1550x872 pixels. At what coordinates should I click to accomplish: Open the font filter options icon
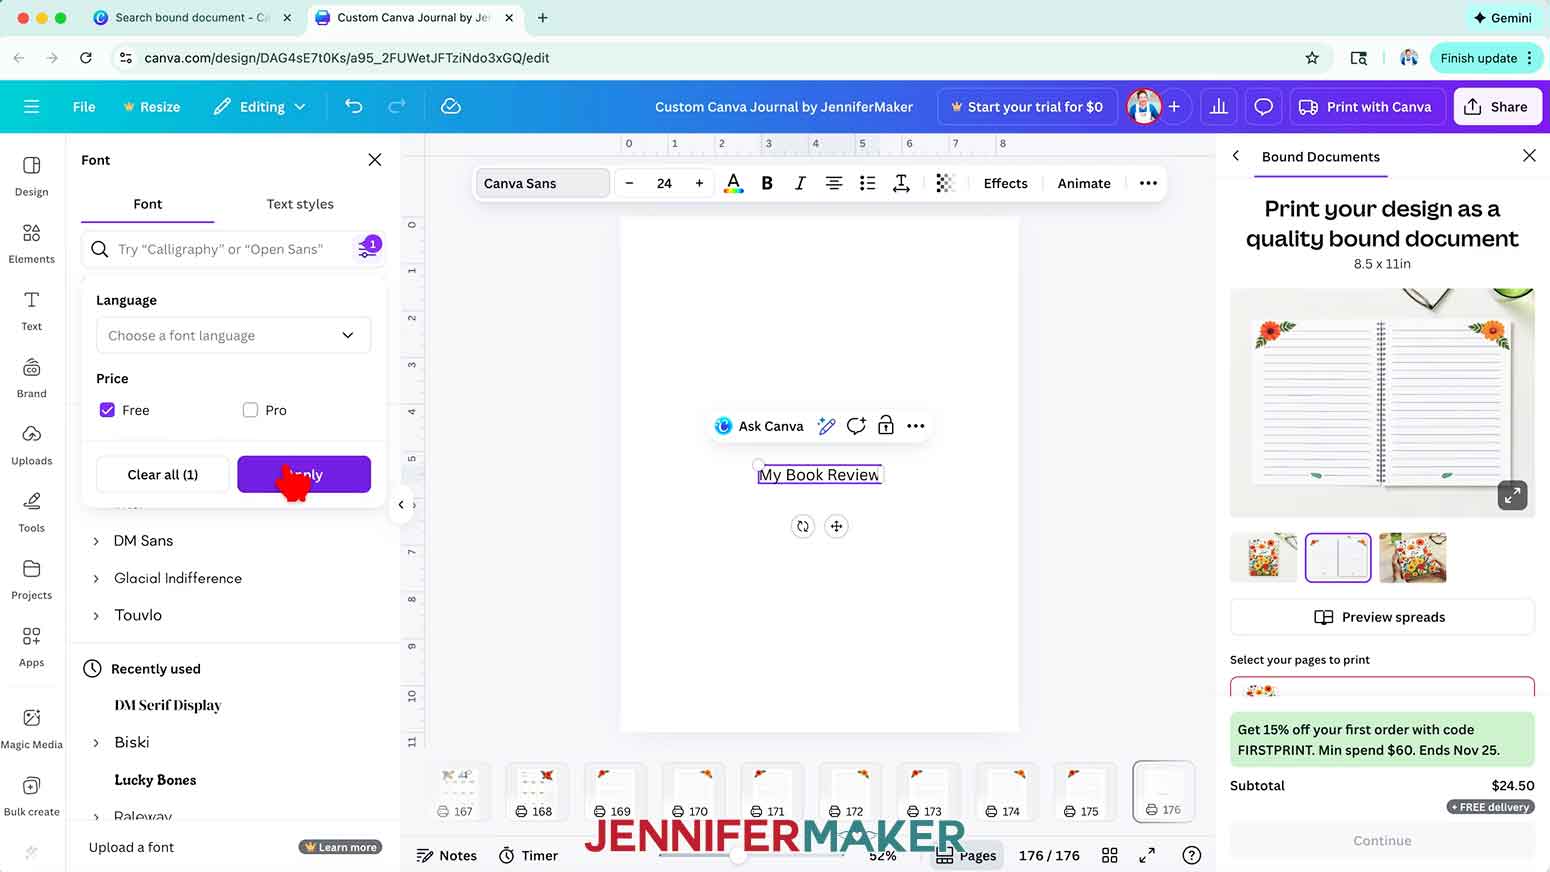coord(368,248)
